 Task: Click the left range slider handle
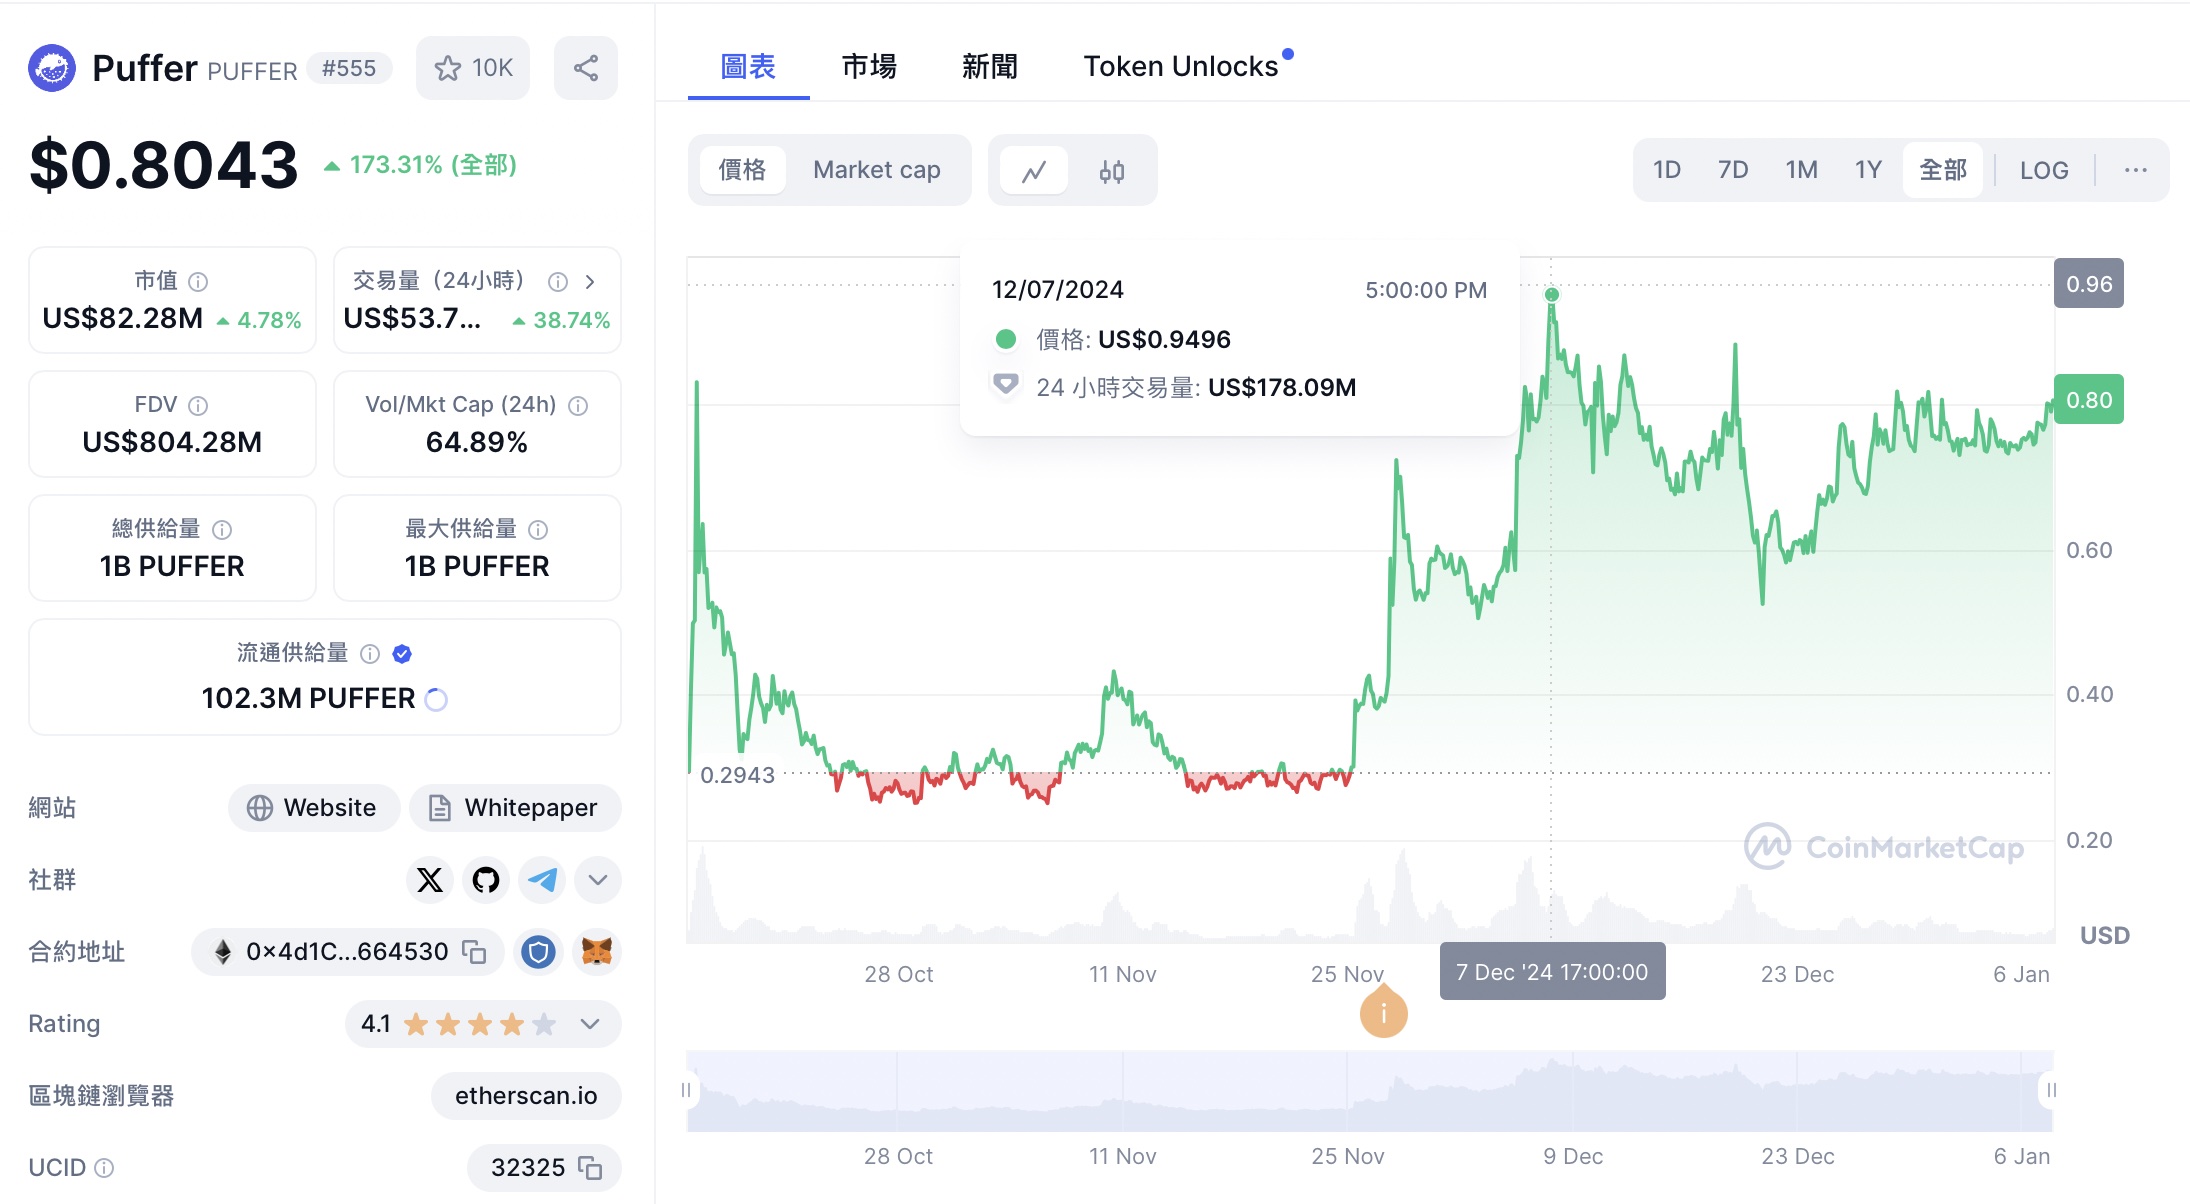click(x=686, y=1090)
